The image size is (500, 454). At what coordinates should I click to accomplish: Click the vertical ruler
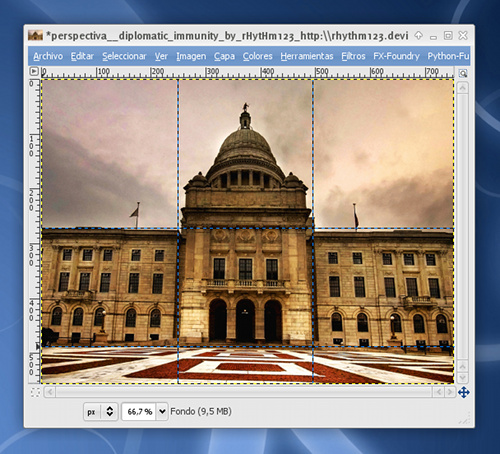(x=34, y=231)
